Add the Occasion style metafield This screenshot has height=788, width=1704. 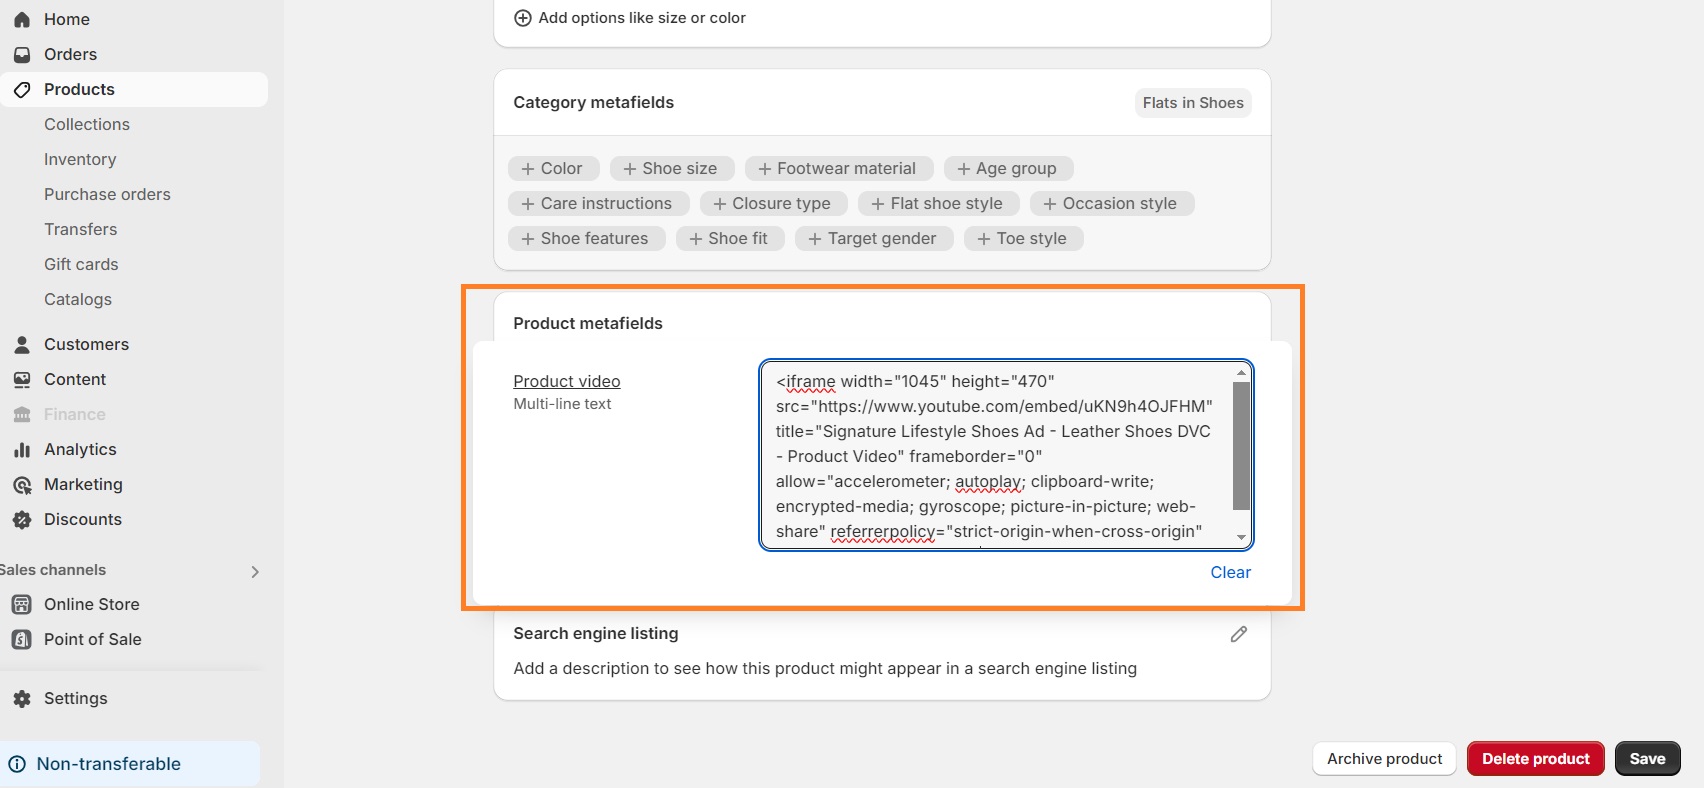click(x=1112, y=203)
